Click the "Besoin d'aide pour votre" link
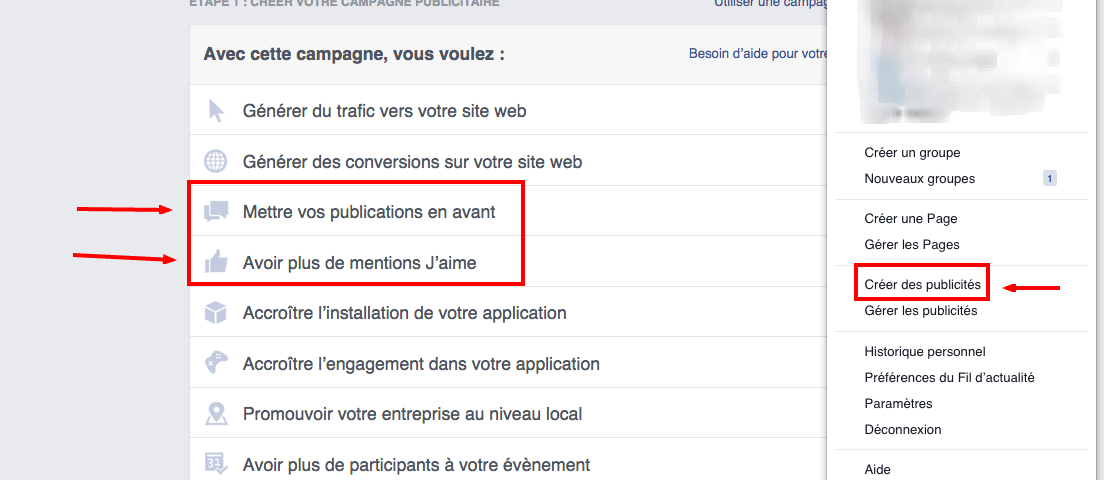 pyautogui.click(x=758, y=54)
